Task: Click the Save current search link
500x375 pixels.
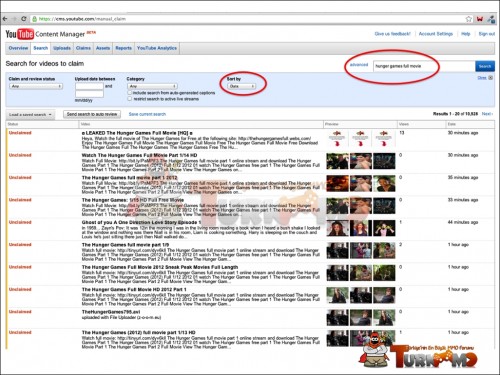Action: 147,114
